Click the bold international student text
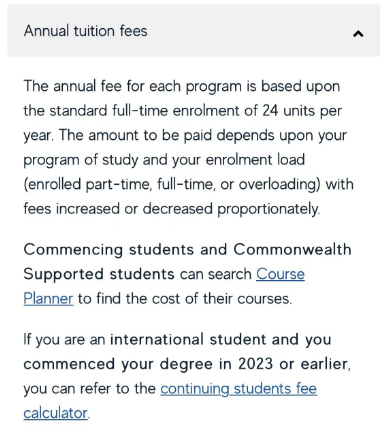Image resolution: width=388 pixels, height=436 pixels. click(188, 340)
